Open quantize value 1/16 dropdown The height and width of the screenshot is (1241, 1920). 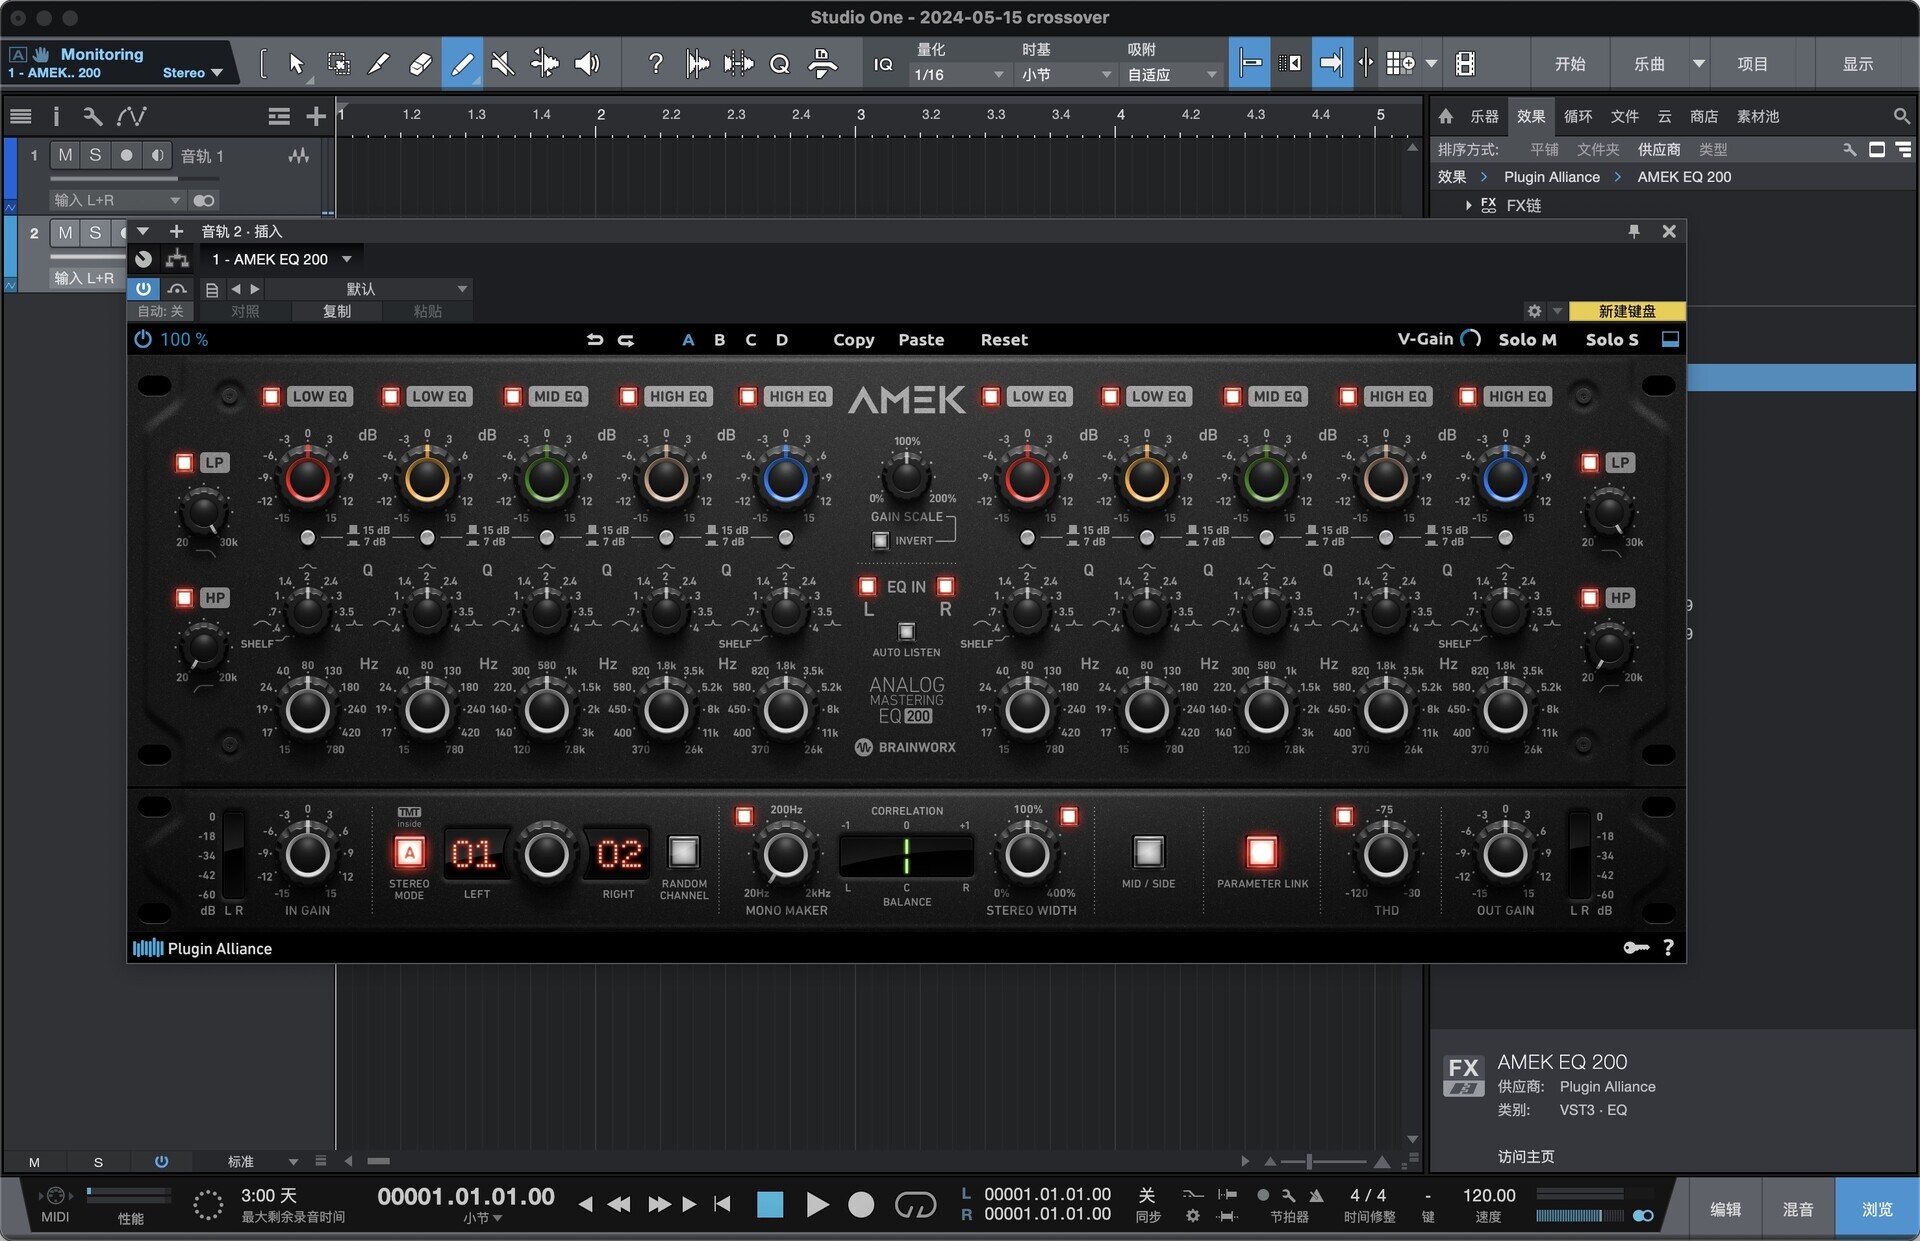959,75
